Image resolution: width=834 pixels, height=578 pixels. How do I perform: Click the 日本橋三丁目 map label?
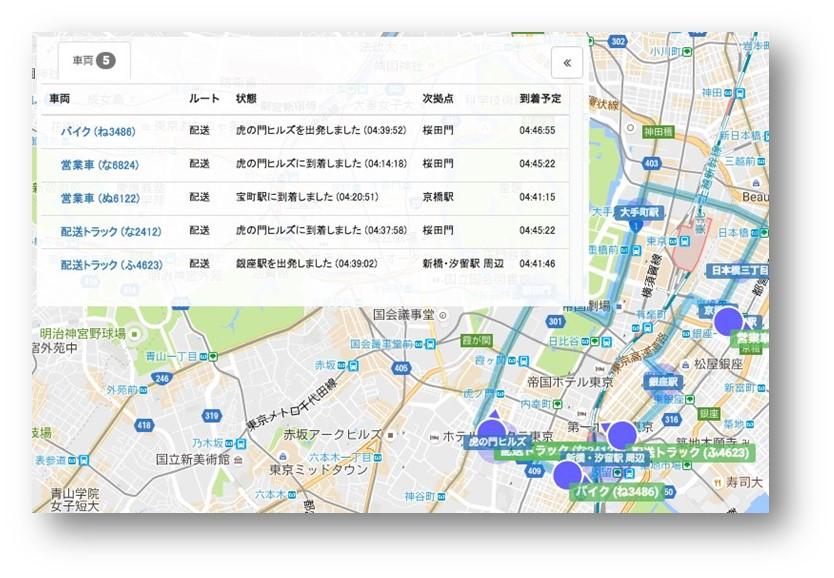pyautogui.click(x=739, y=271)
